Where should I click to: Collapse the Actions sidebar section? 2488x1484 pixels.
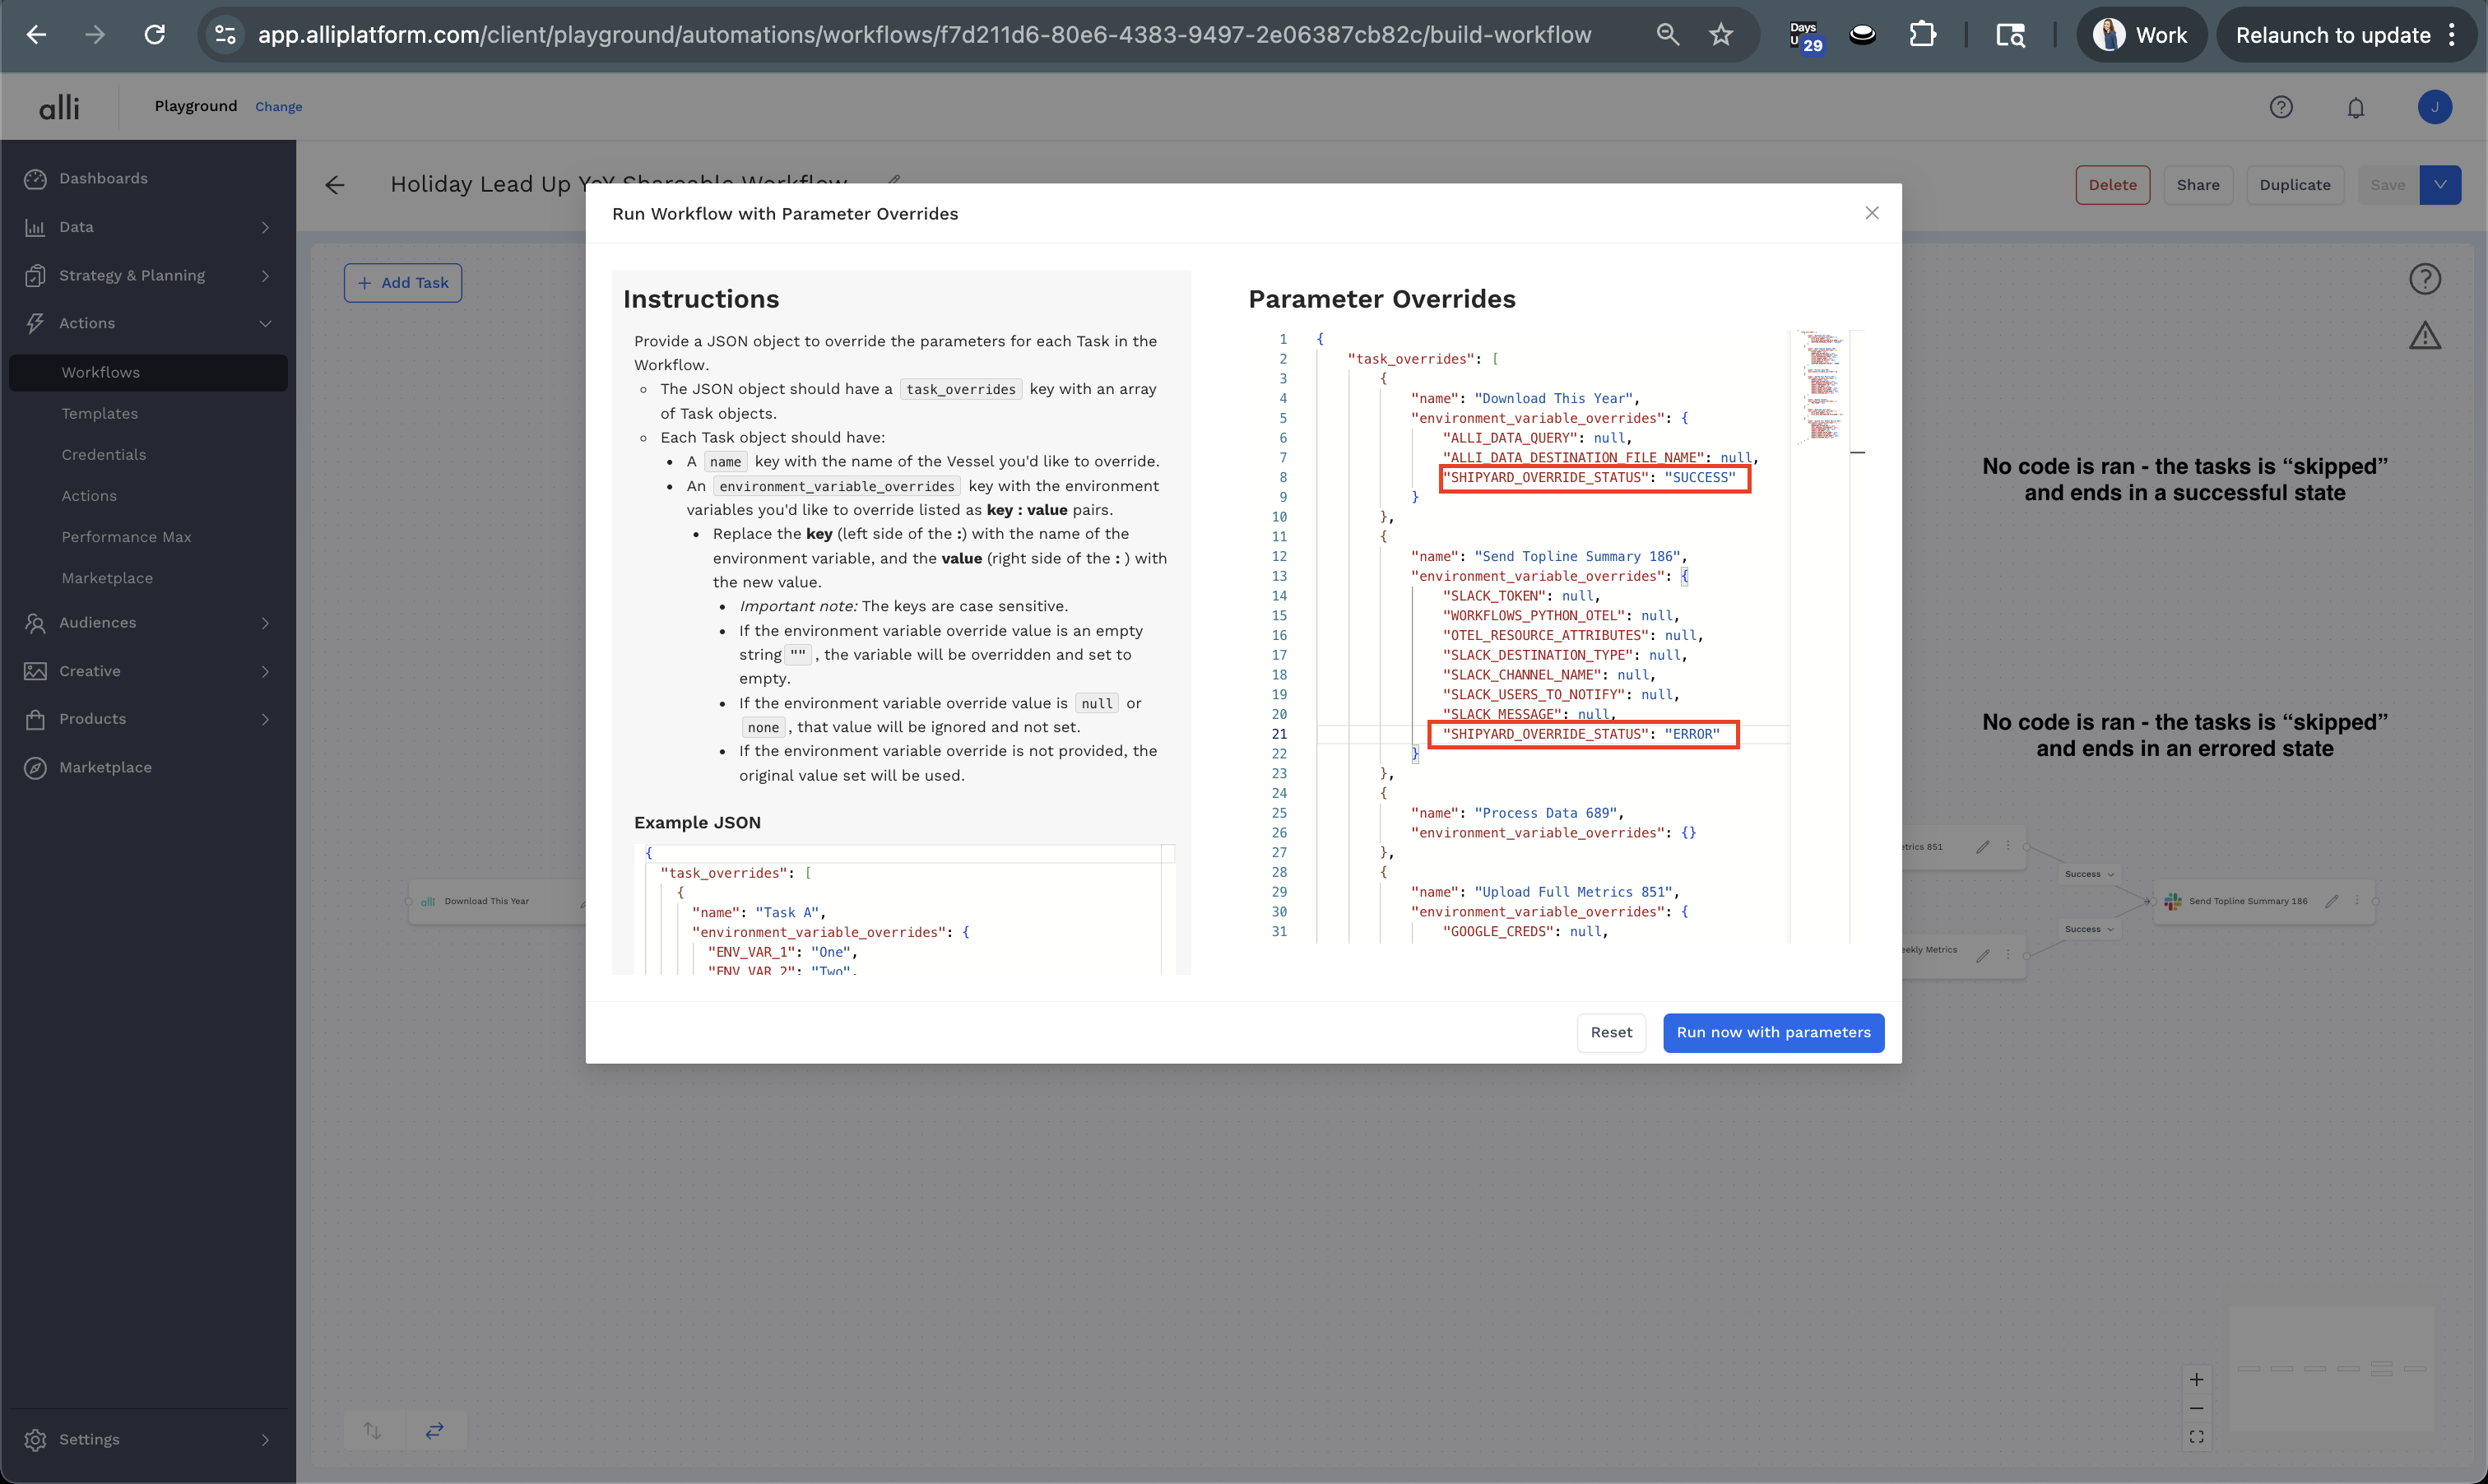click(148, 323)
